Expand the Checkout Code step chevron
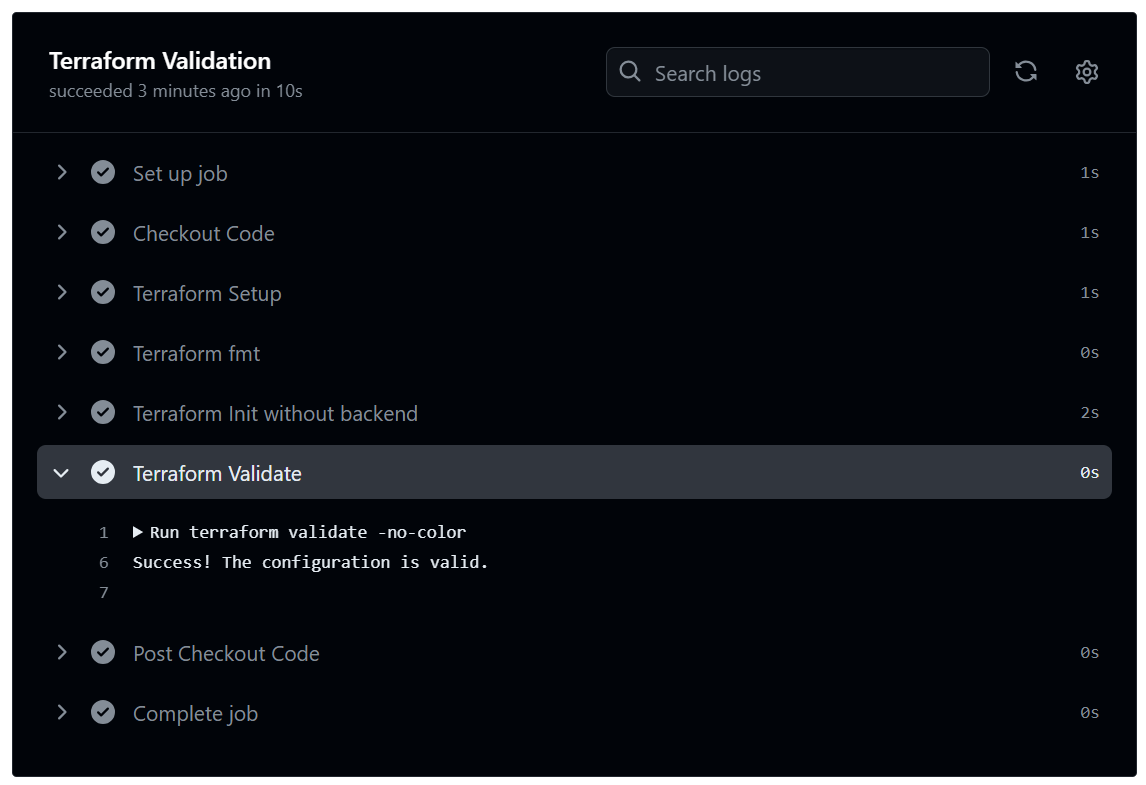Viewport: 1146px width, 785px height. click(x=62, y=233)
